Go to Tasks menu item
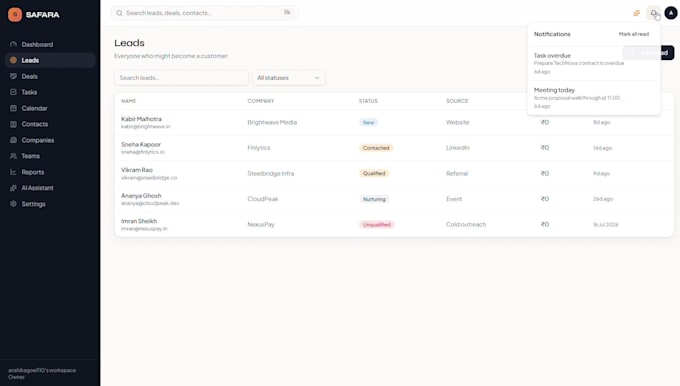Viewport: 680px width, 386px height. click(50, 92)
